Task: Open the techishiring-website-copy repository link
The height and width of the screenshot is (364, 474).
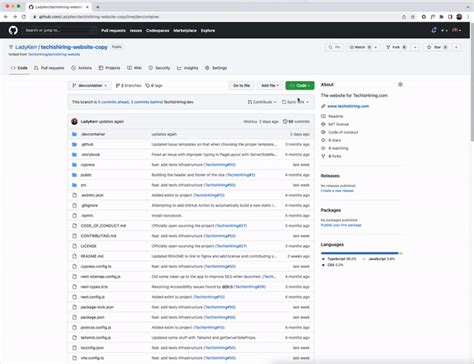Action: point(74,47)
